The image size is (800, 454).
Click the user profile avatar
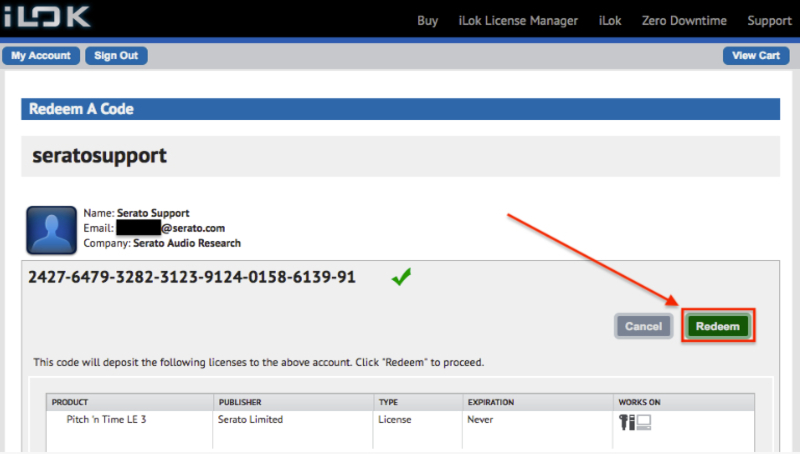point(52,230)
